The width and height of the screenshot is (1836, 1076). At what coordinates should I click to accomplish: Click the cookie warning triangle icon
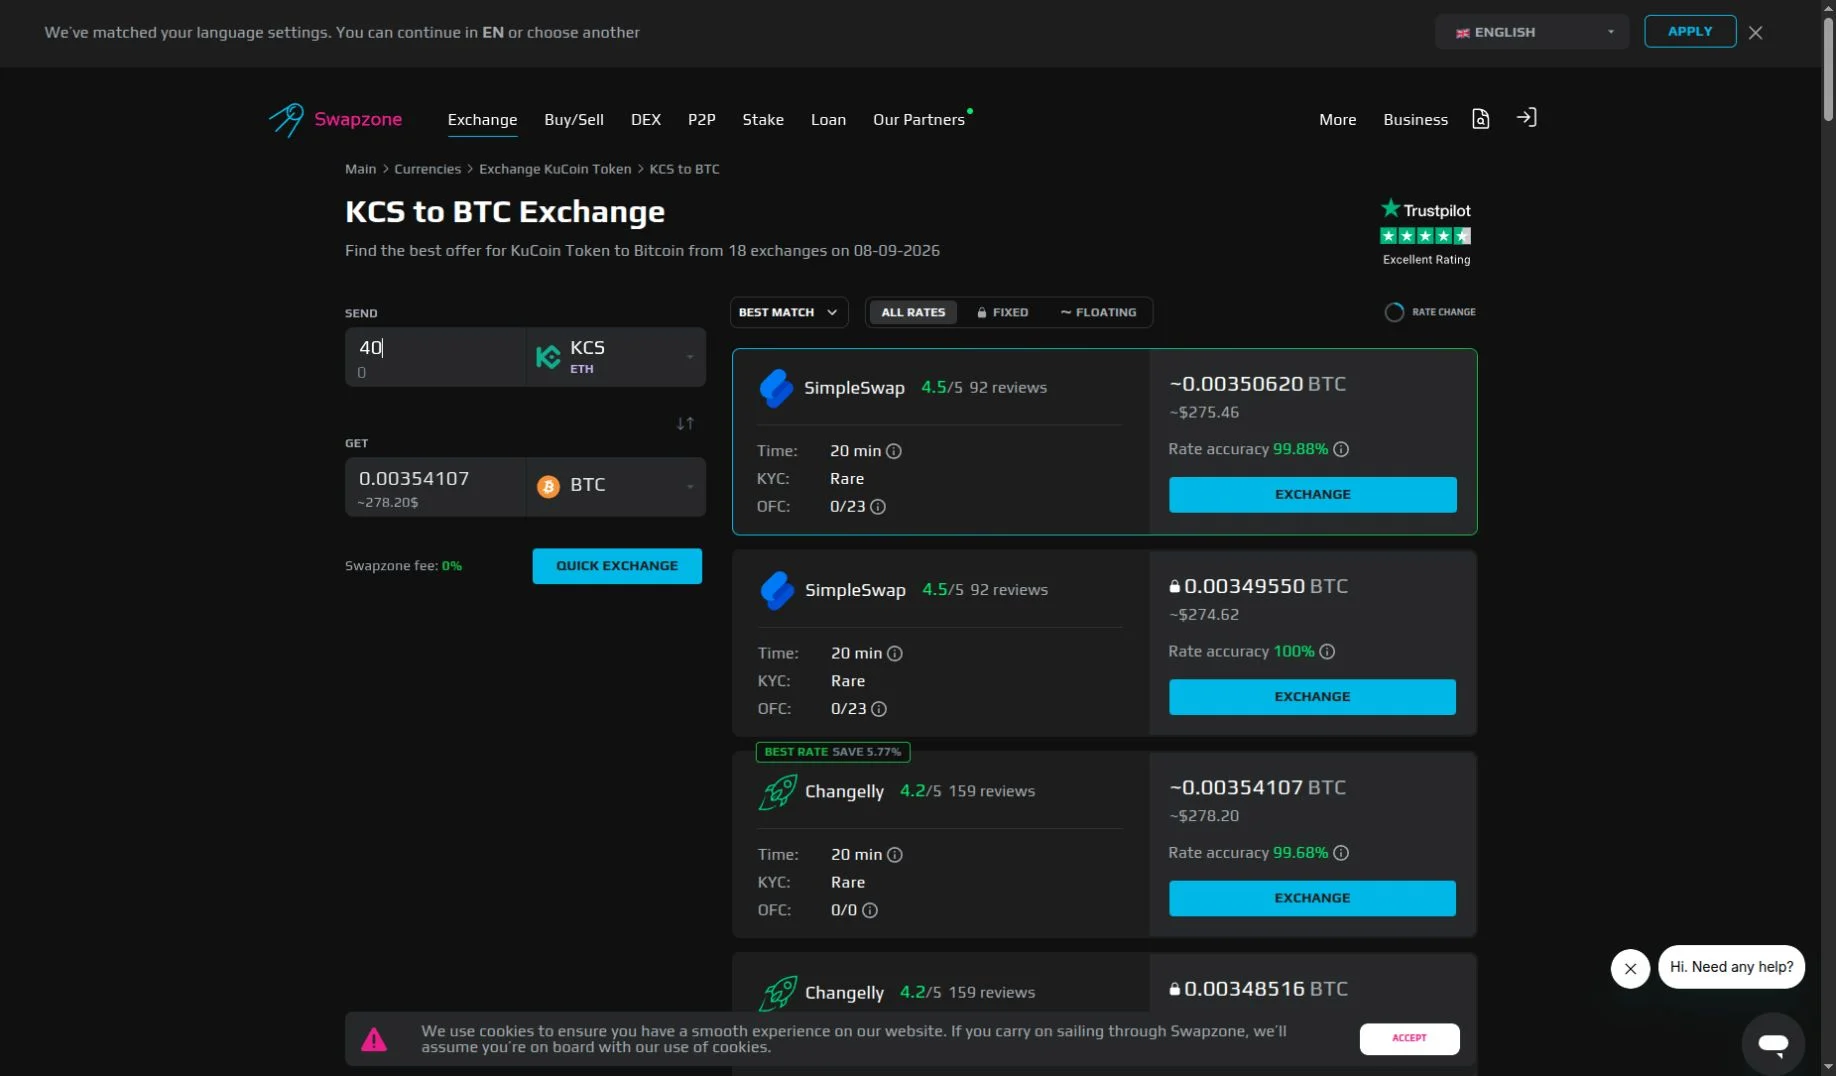pos(374,1040)
